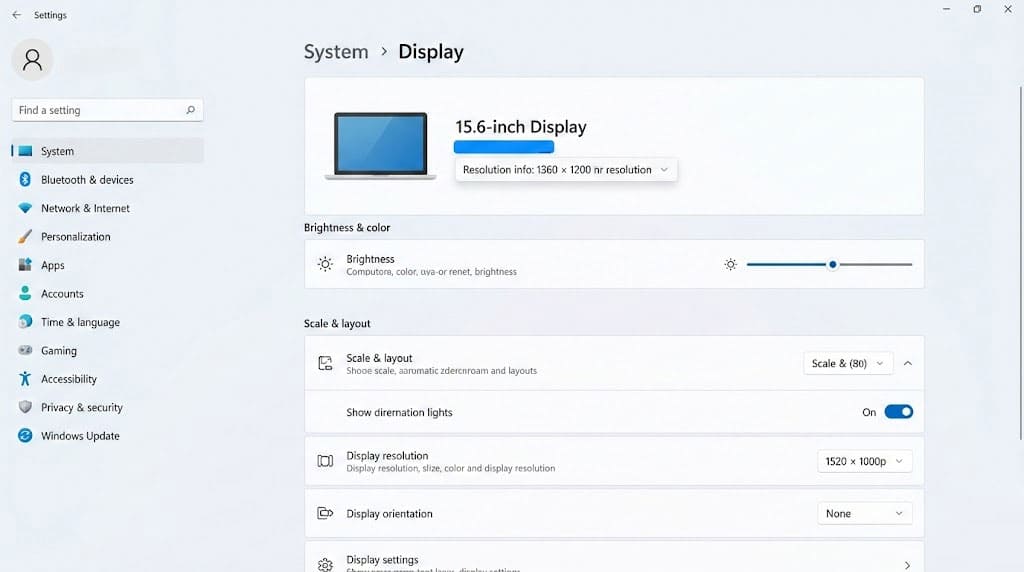Click the Accounts person icon
This screenshot has width=1024, height=572.
pos(25,294)
